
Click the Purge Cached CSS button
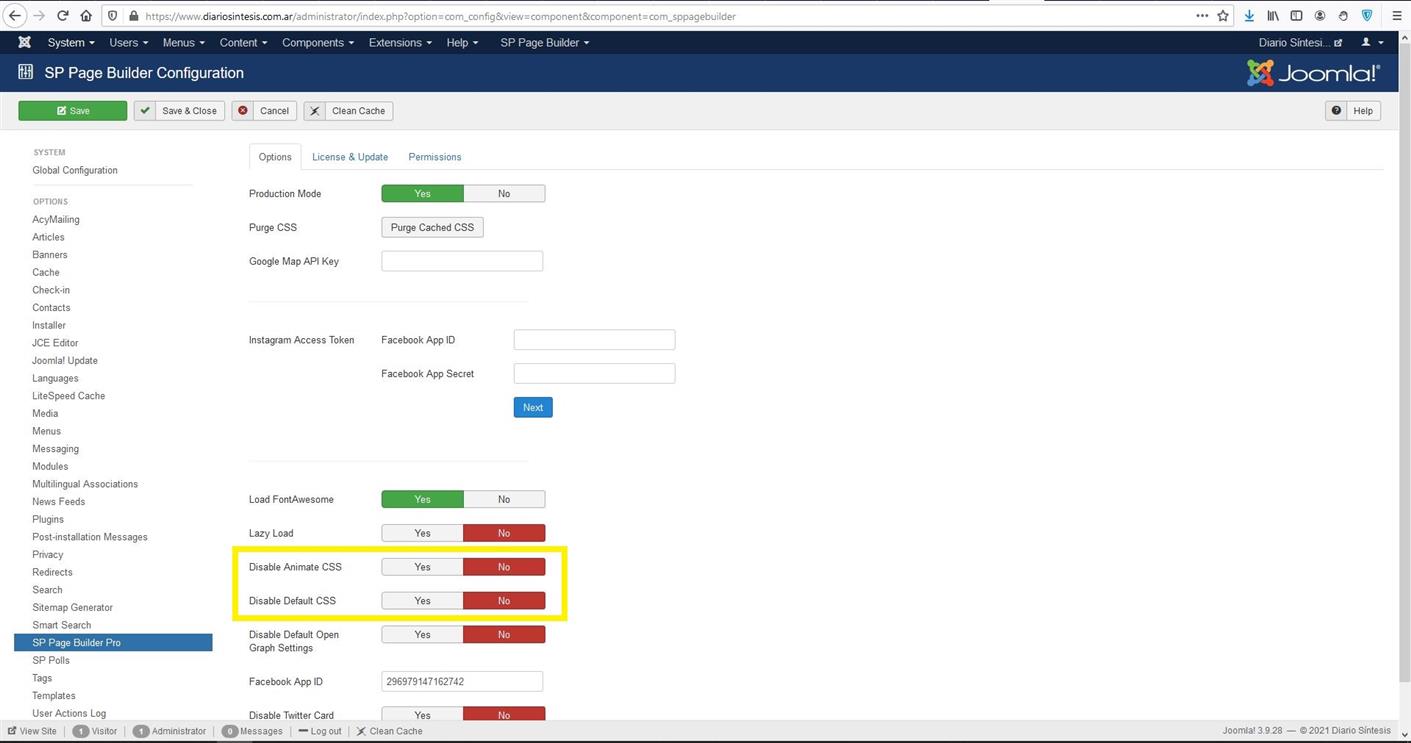click(432, 228)
